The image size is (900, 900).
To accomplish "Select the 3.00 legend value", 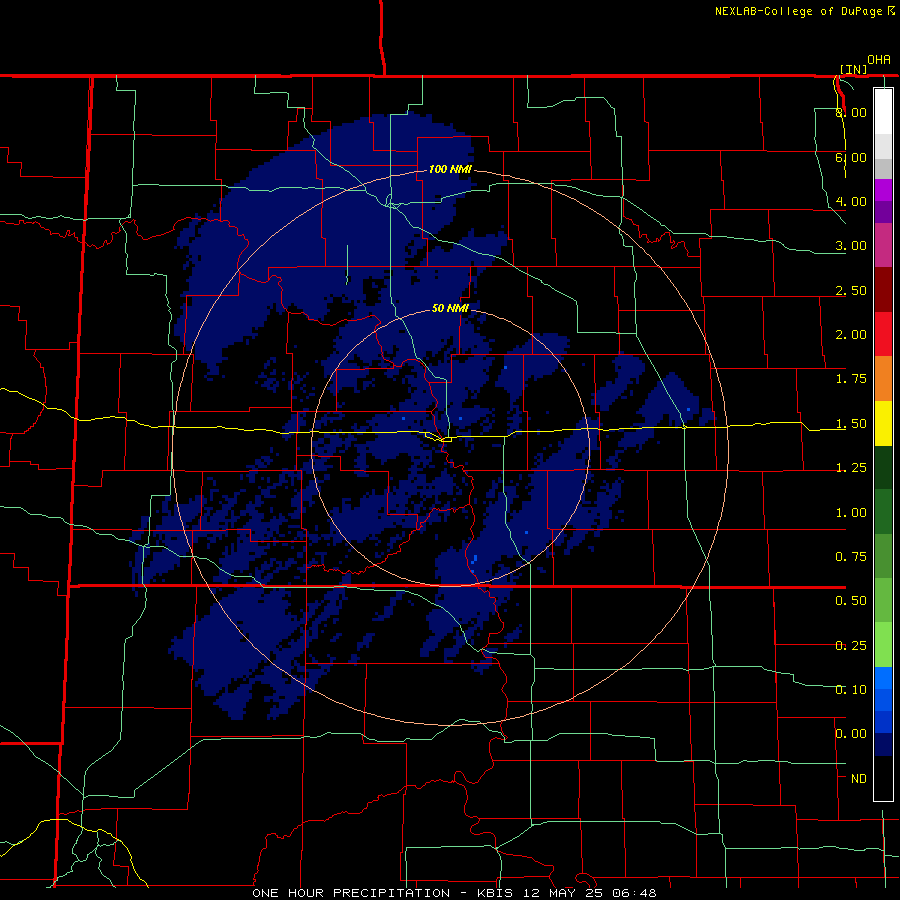I will click(x=851, y=246).
